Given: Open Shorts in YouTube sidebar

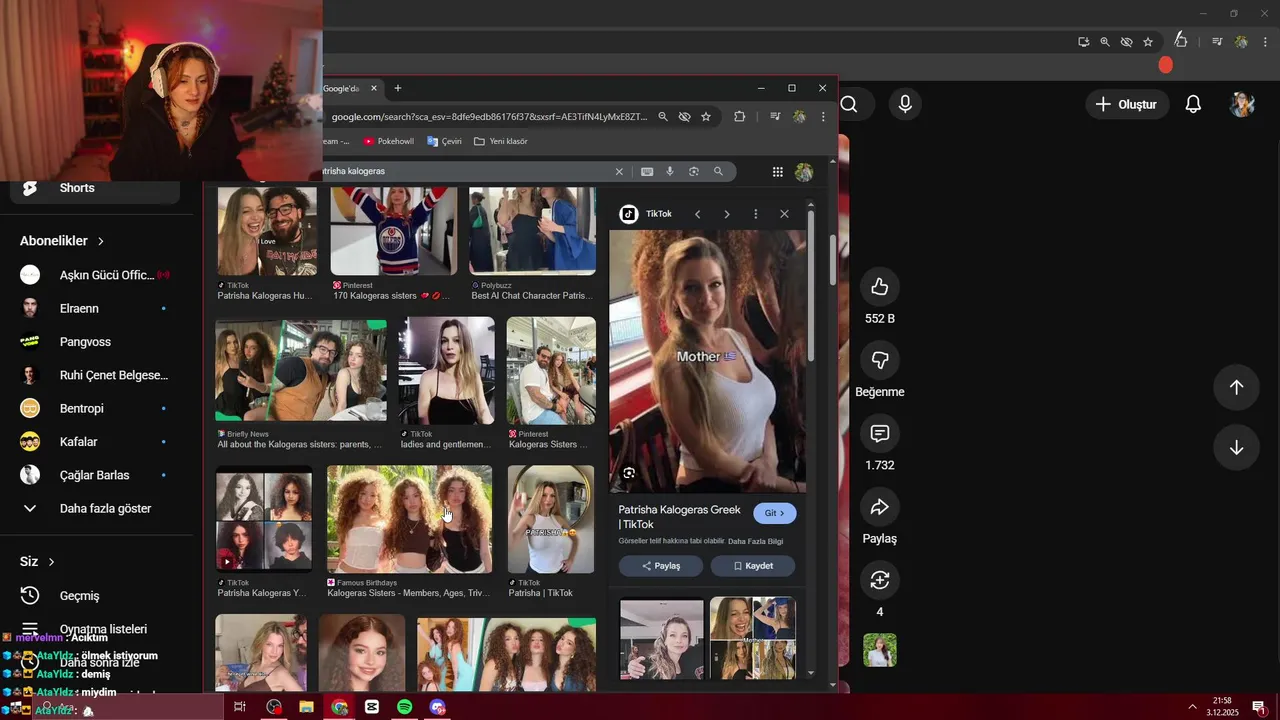Looking at the screenshot, I should coord(96,188).
